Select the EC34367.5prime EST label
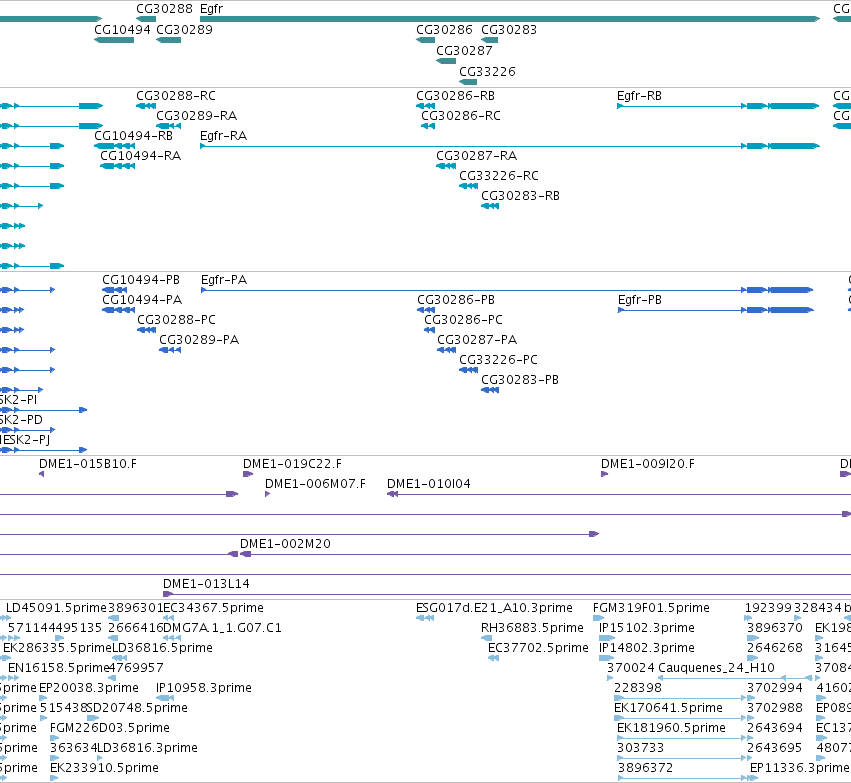The height and width of the screenshot is (783, 851). (213, 608)
